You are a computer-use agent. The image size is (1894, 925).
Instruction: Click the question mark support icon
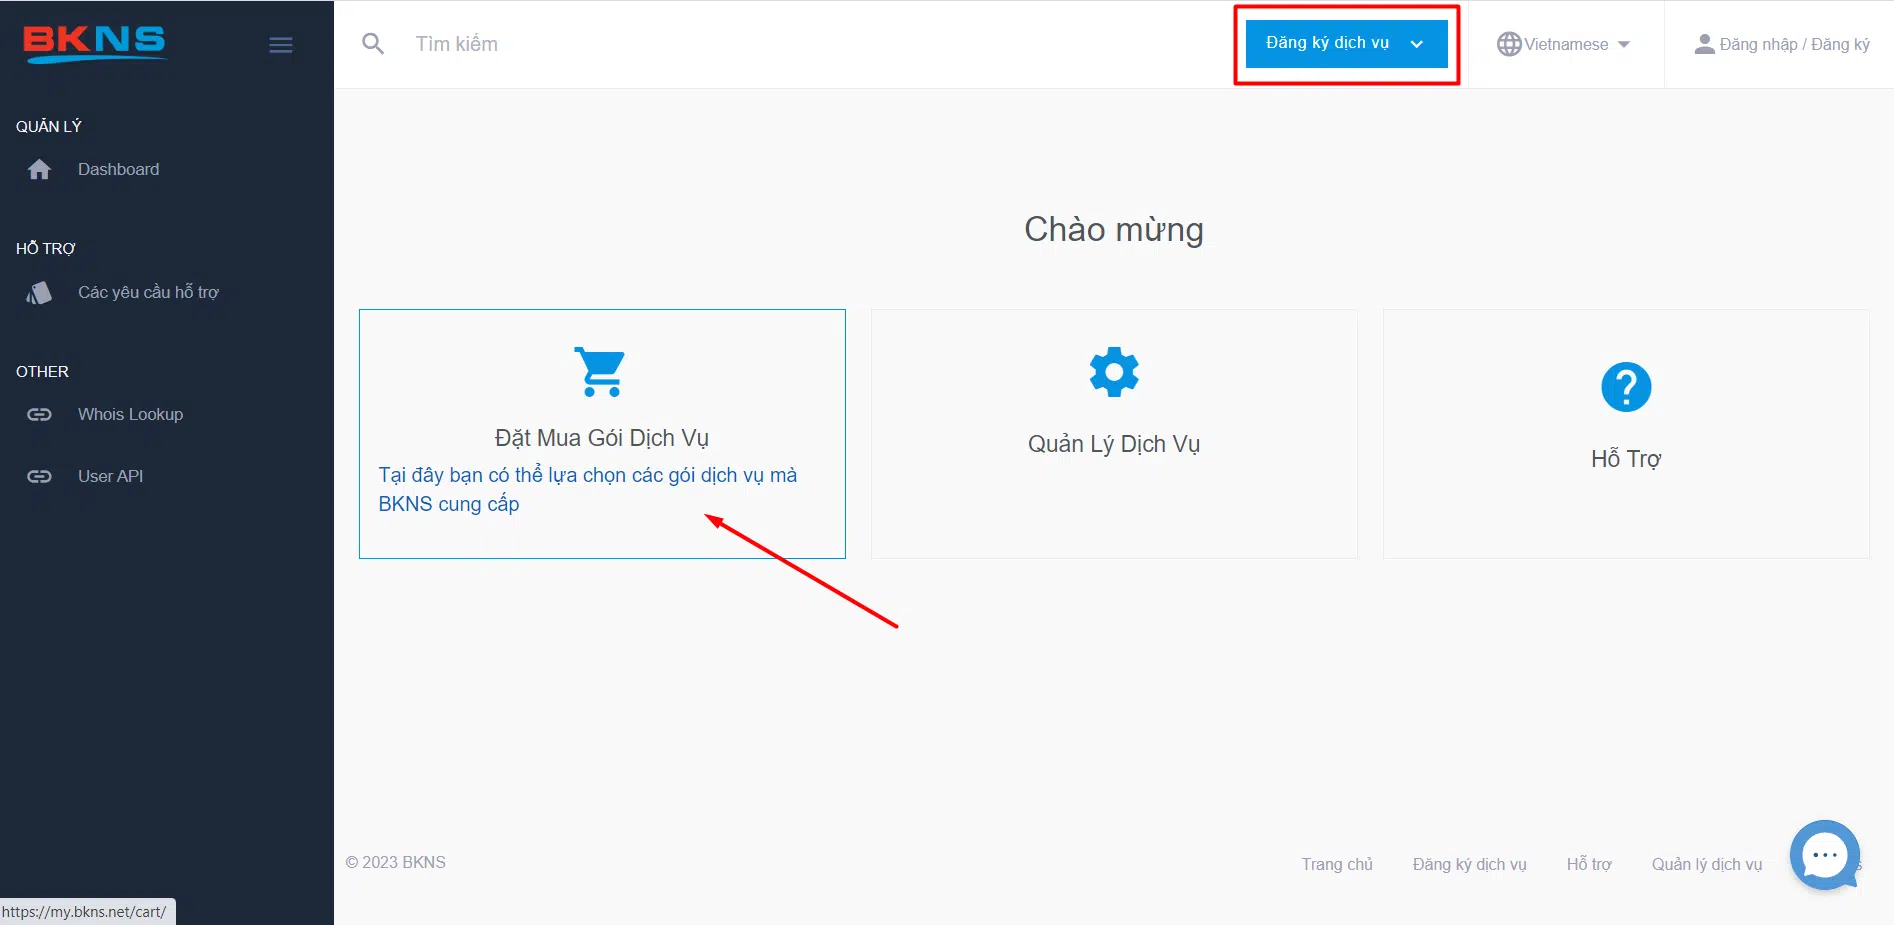point(1626,387)
